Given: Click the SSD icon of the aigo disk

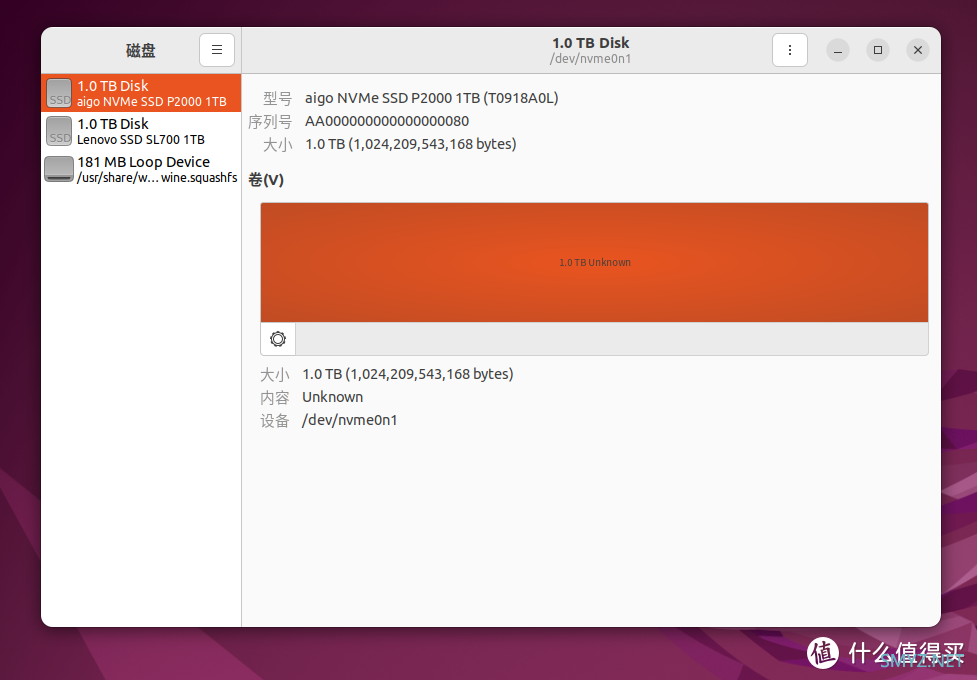Looking at the screenshot, I should 59,93.
